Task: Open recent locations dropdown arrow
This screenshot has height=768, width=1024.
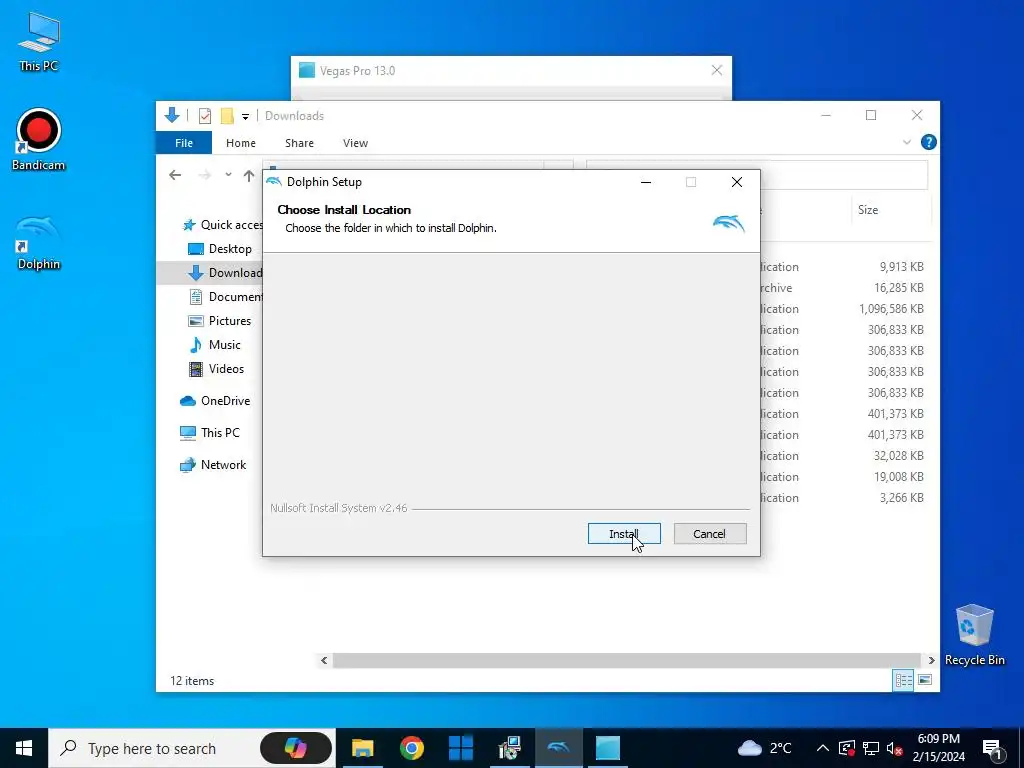Action: (x=228, y=175)
